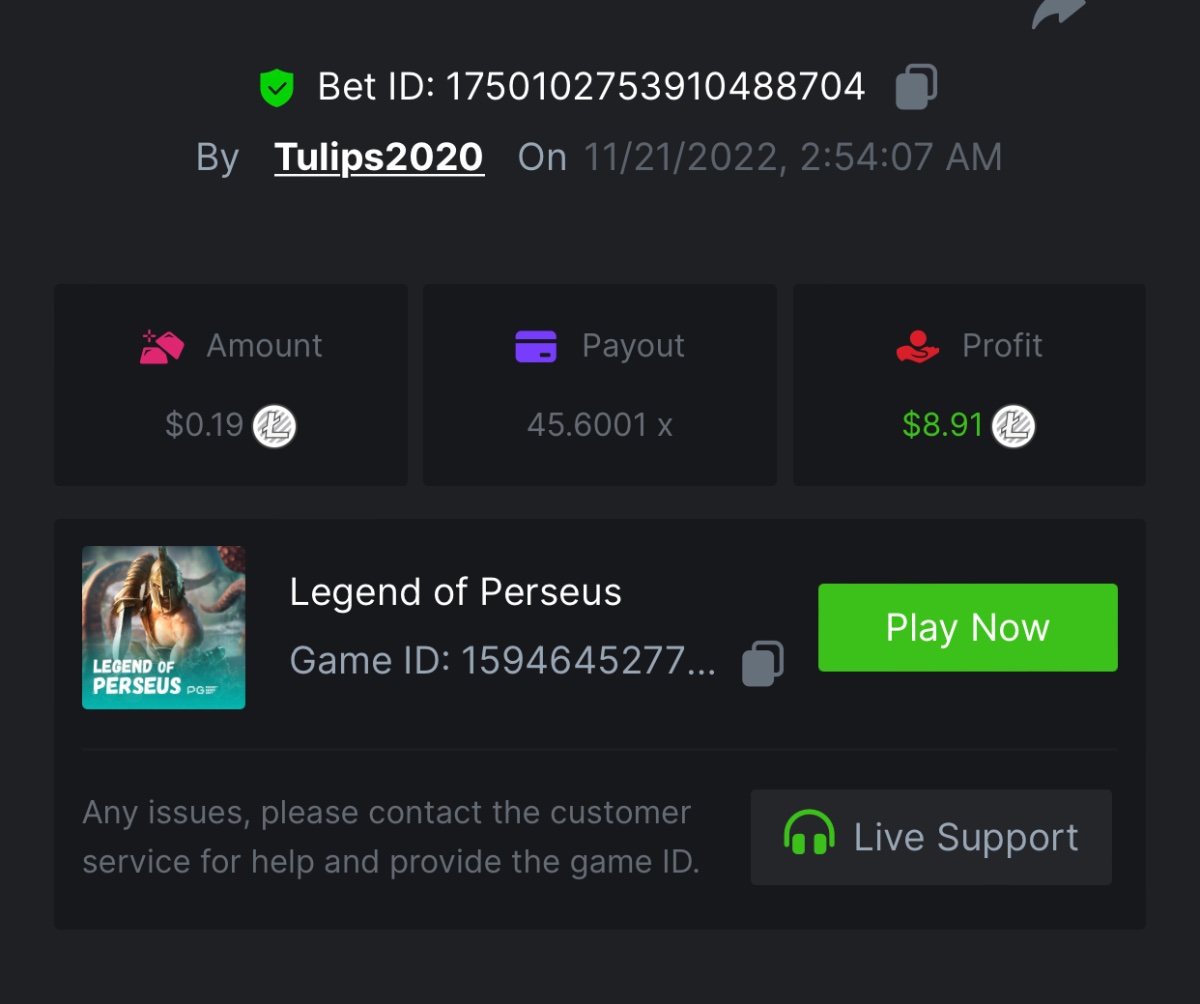The width and height of the screenshot is (1200, 1004).
Task: Click the truncated Game ID number
Action: coord(587,661)
